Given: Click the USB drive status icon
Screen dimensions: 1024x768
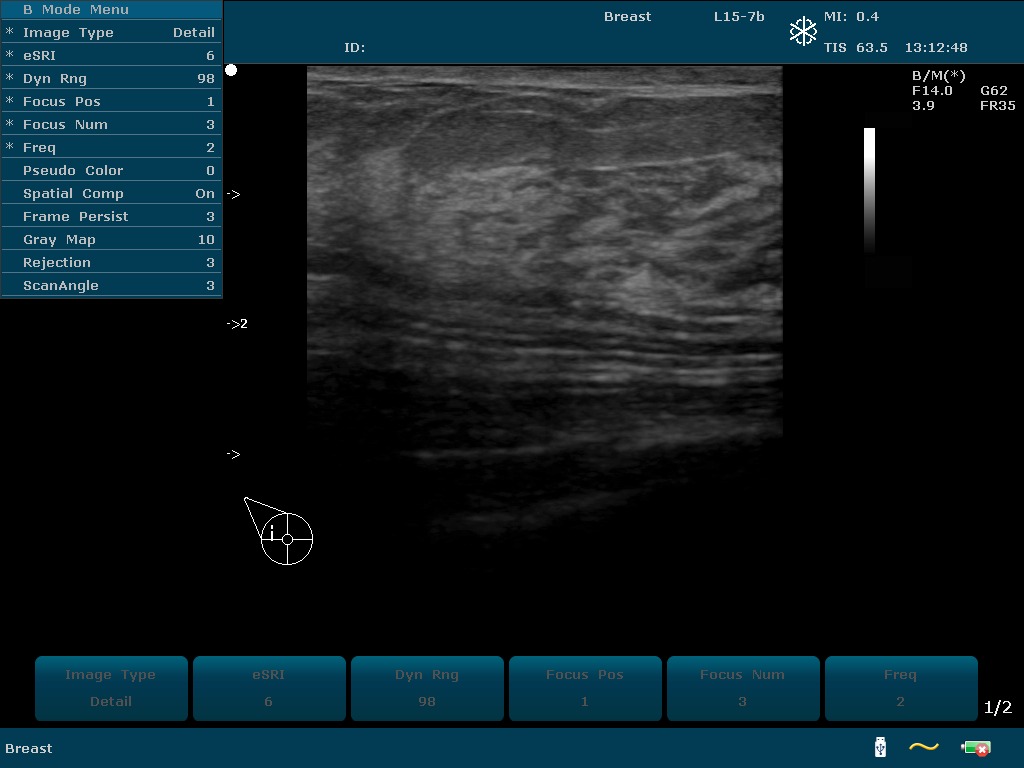Looking at the screenshot, I should point(880,747).
